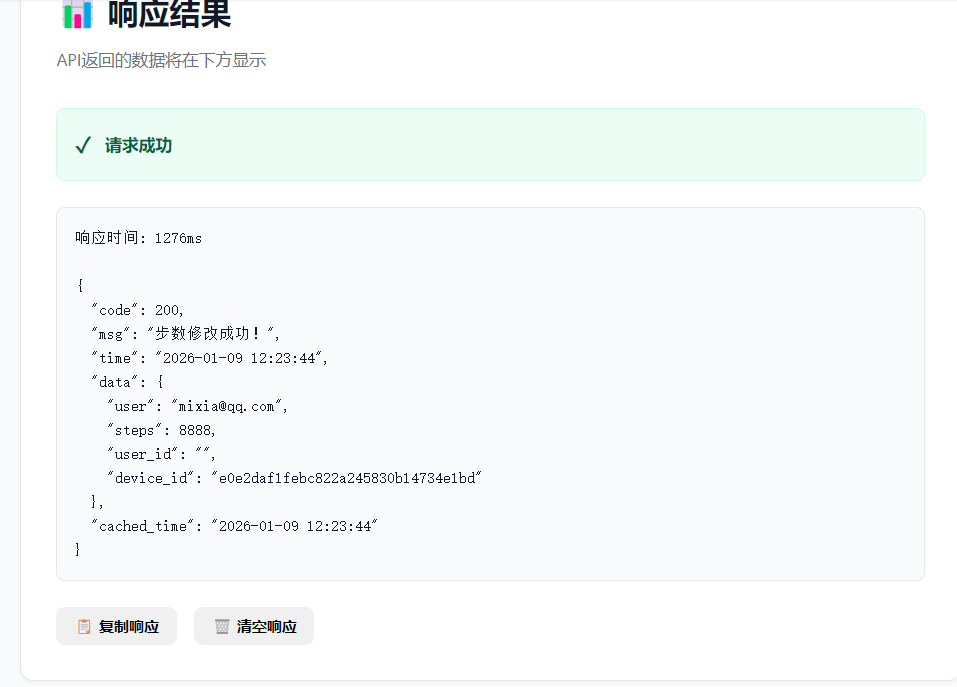Screen dimensions: 957x687
Task: Click the 清空响应 button to clear the response
Action: click(x=253, y=625)
